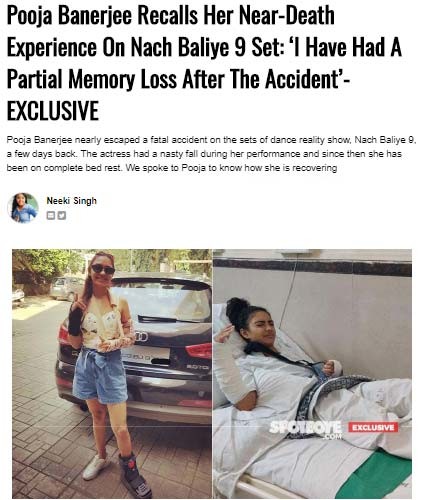Image resolution: width=424 pixels, height=500 pixels.
Task: Click the article summary paragraph text
Action: [211, 154]
